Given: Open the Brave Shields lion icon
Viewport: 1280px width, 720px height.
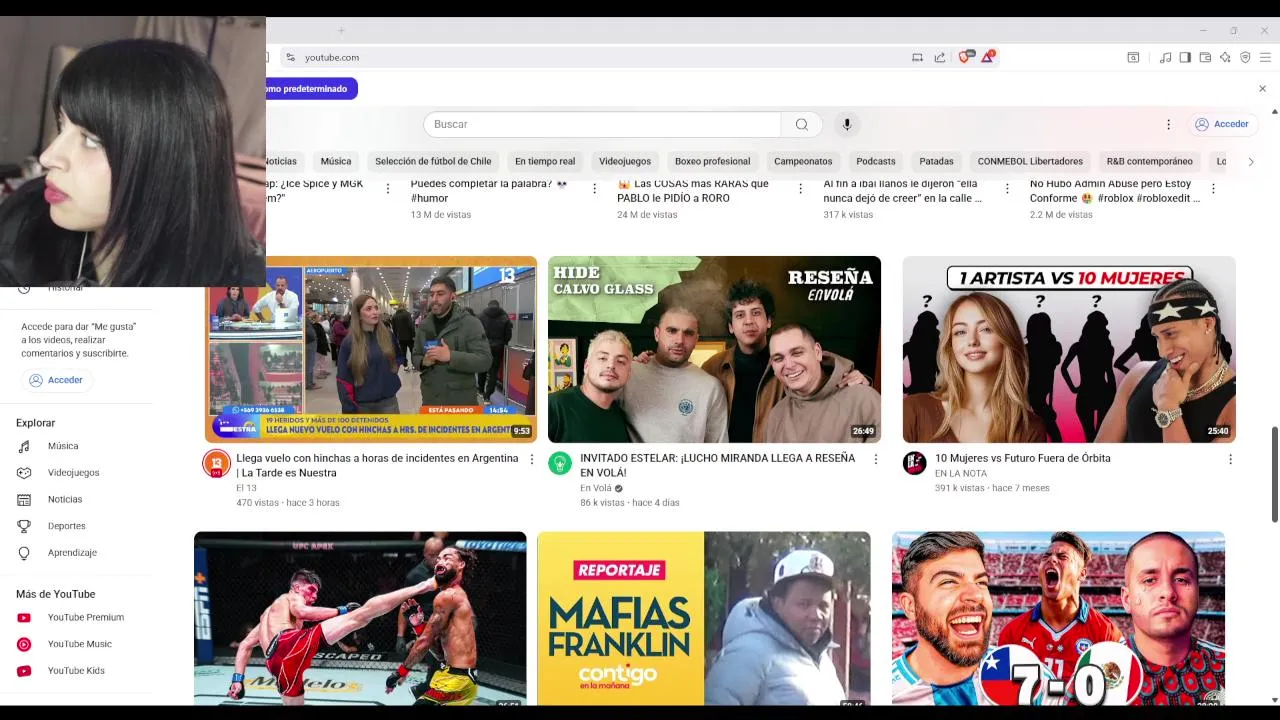Looking at the screenshot, I should point(965,57).
